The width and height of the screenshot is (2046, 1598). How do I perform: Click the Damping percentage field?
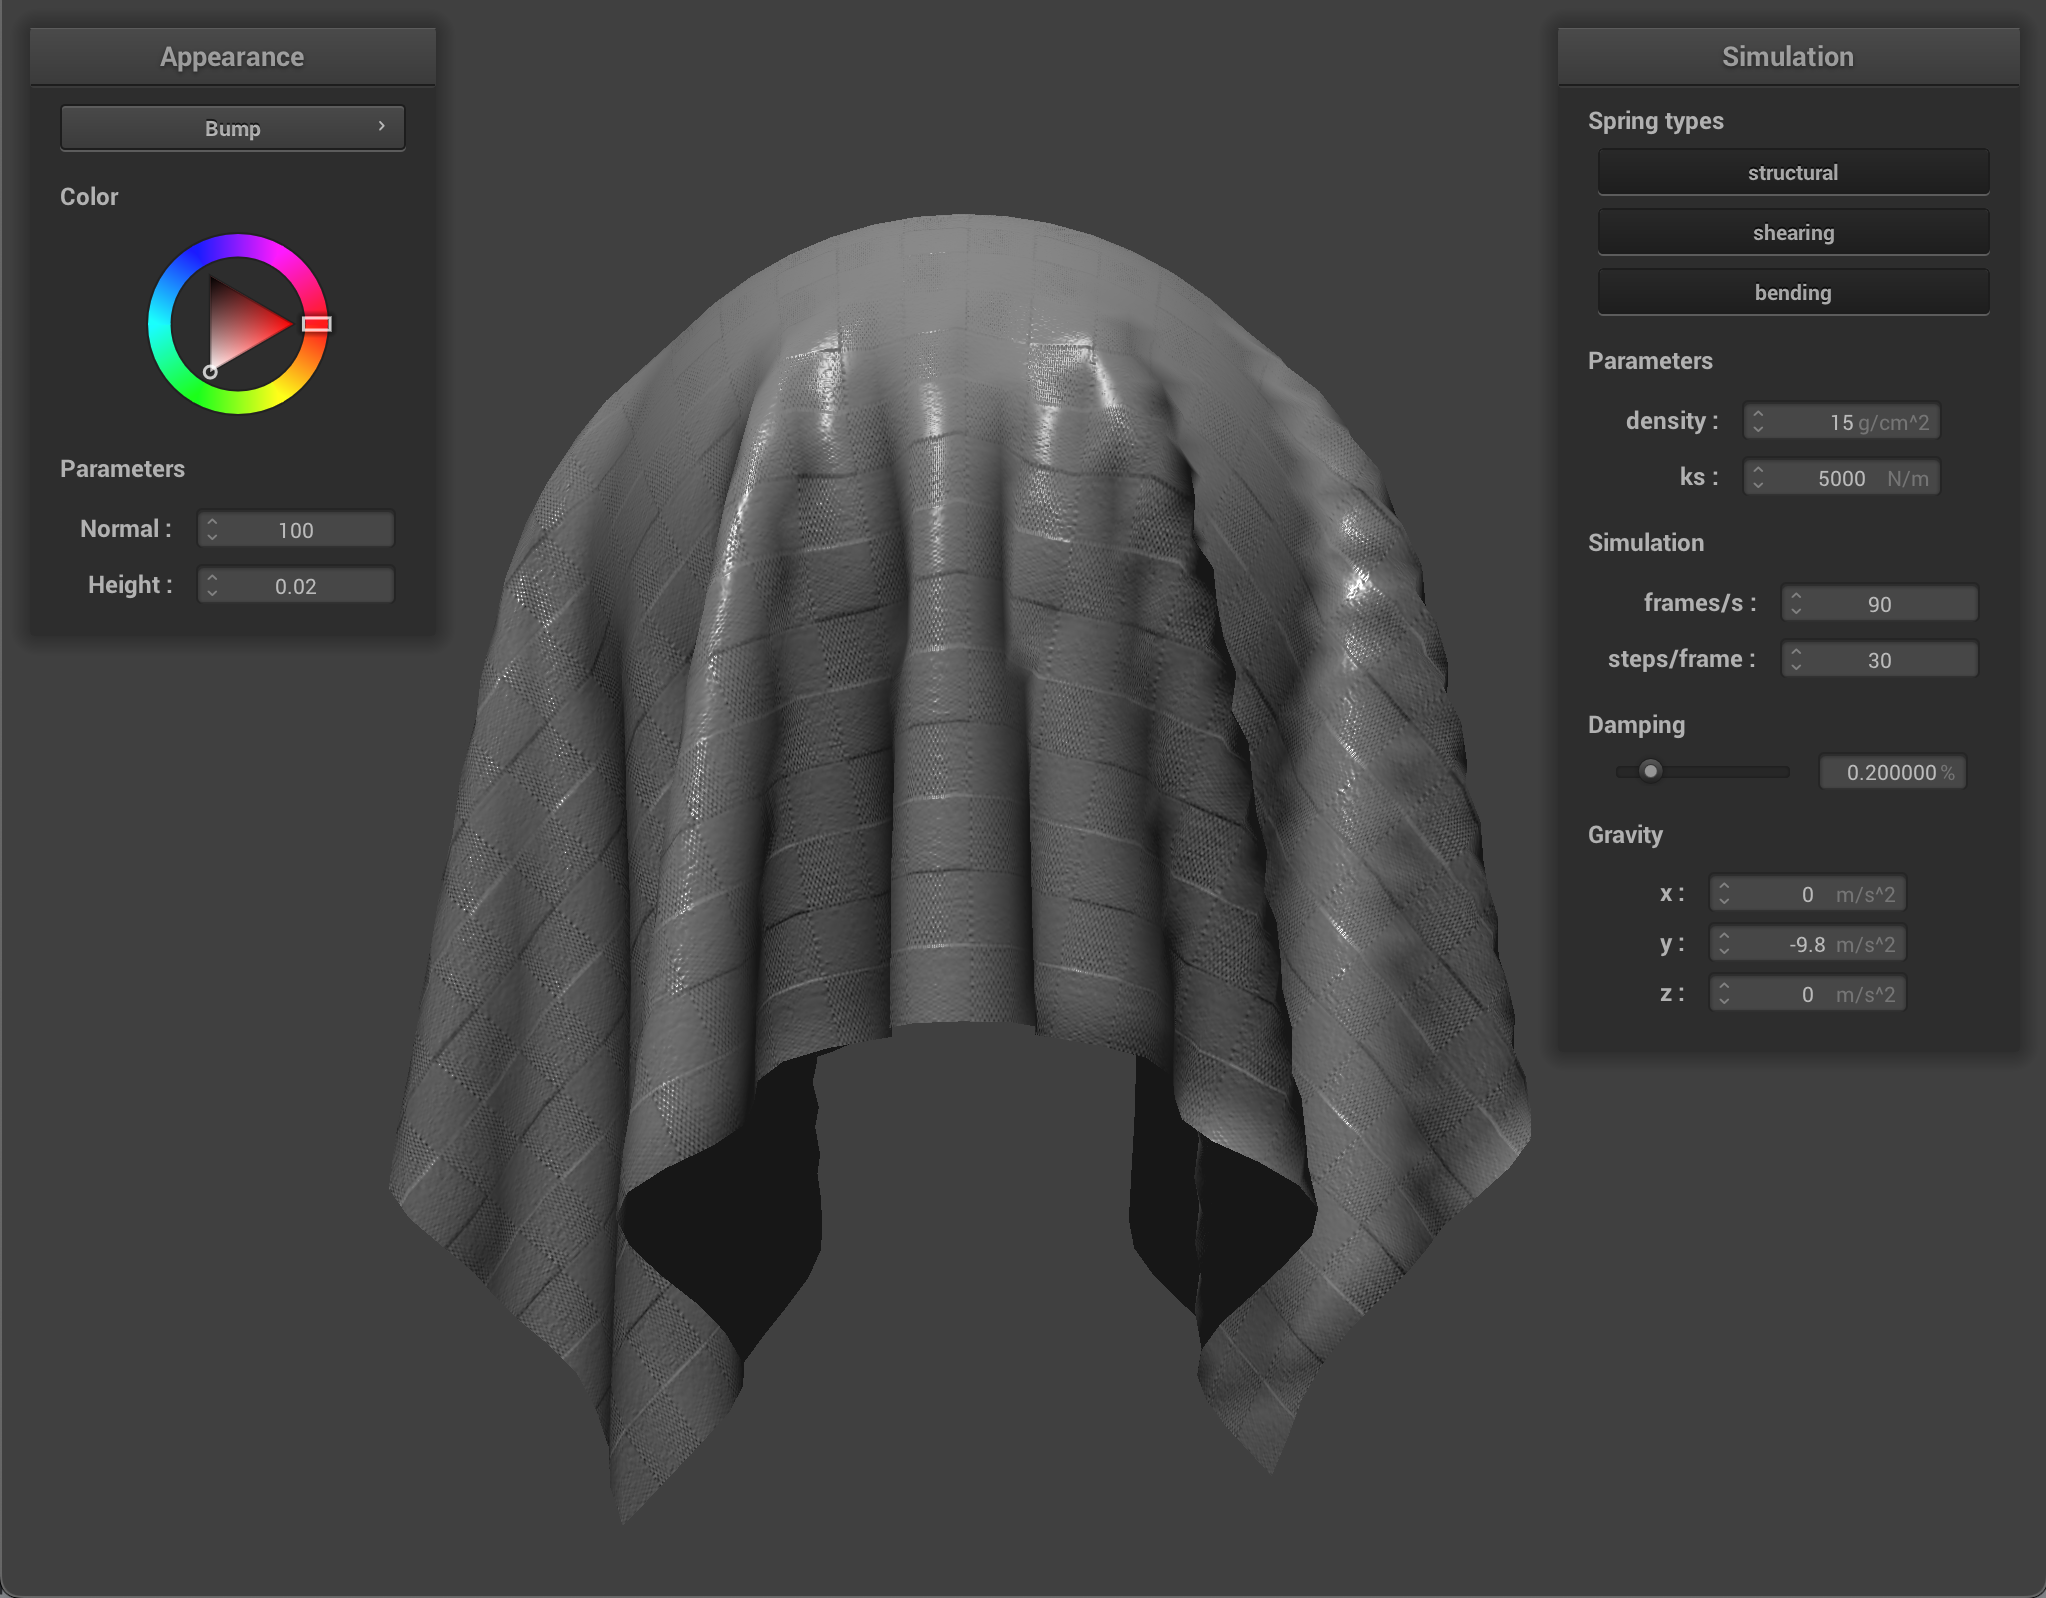pyautogui.click(x=1893, y=772)
